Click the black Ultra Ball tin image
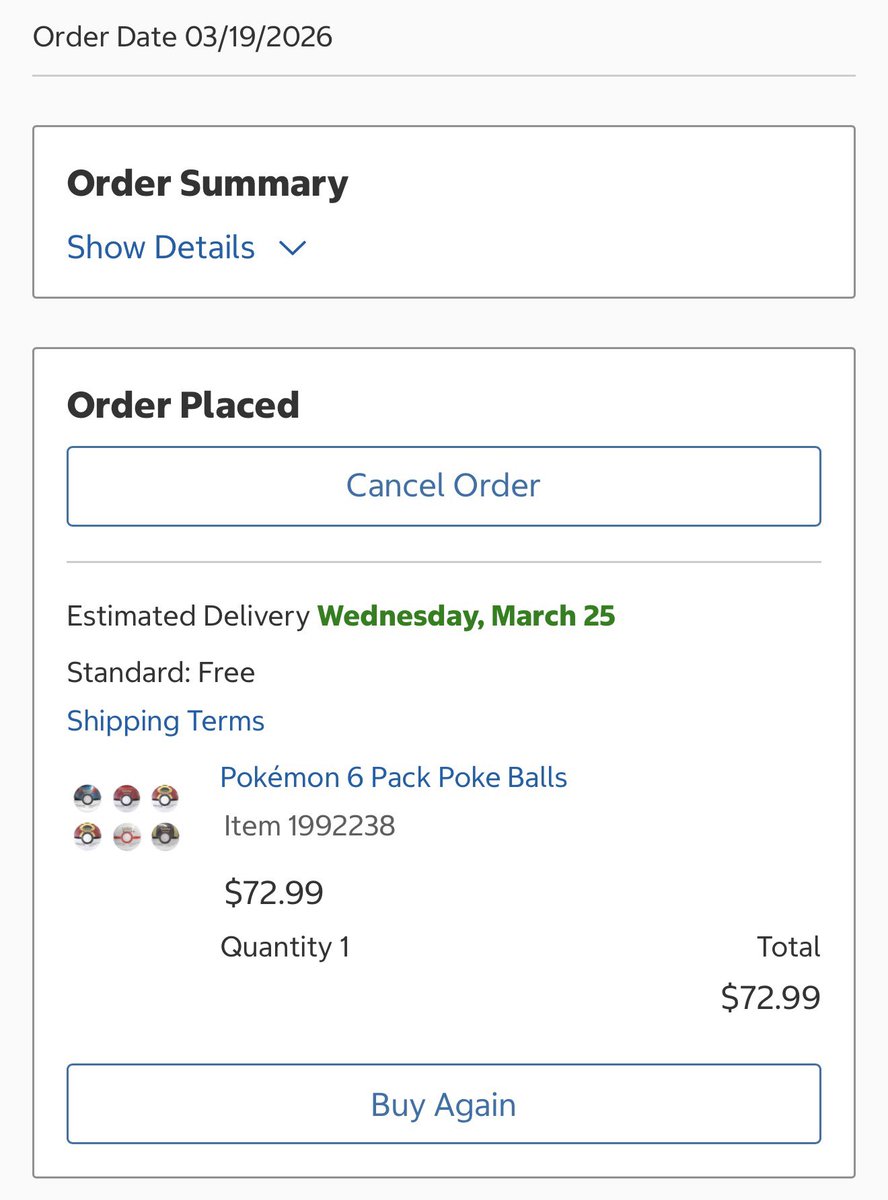Image resolution: width=888 pixels, height=1200 pixels. click(165, 835)
